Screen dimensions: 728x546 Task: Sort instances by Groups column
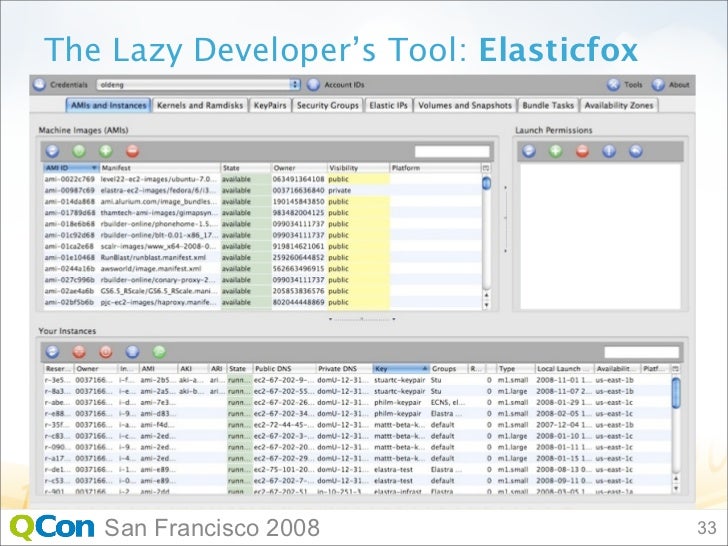click(x=448, y=369)
